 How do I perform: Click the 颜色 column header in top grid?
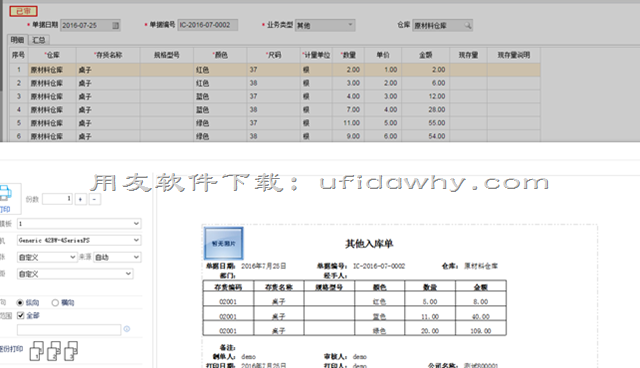coord(220,55)
